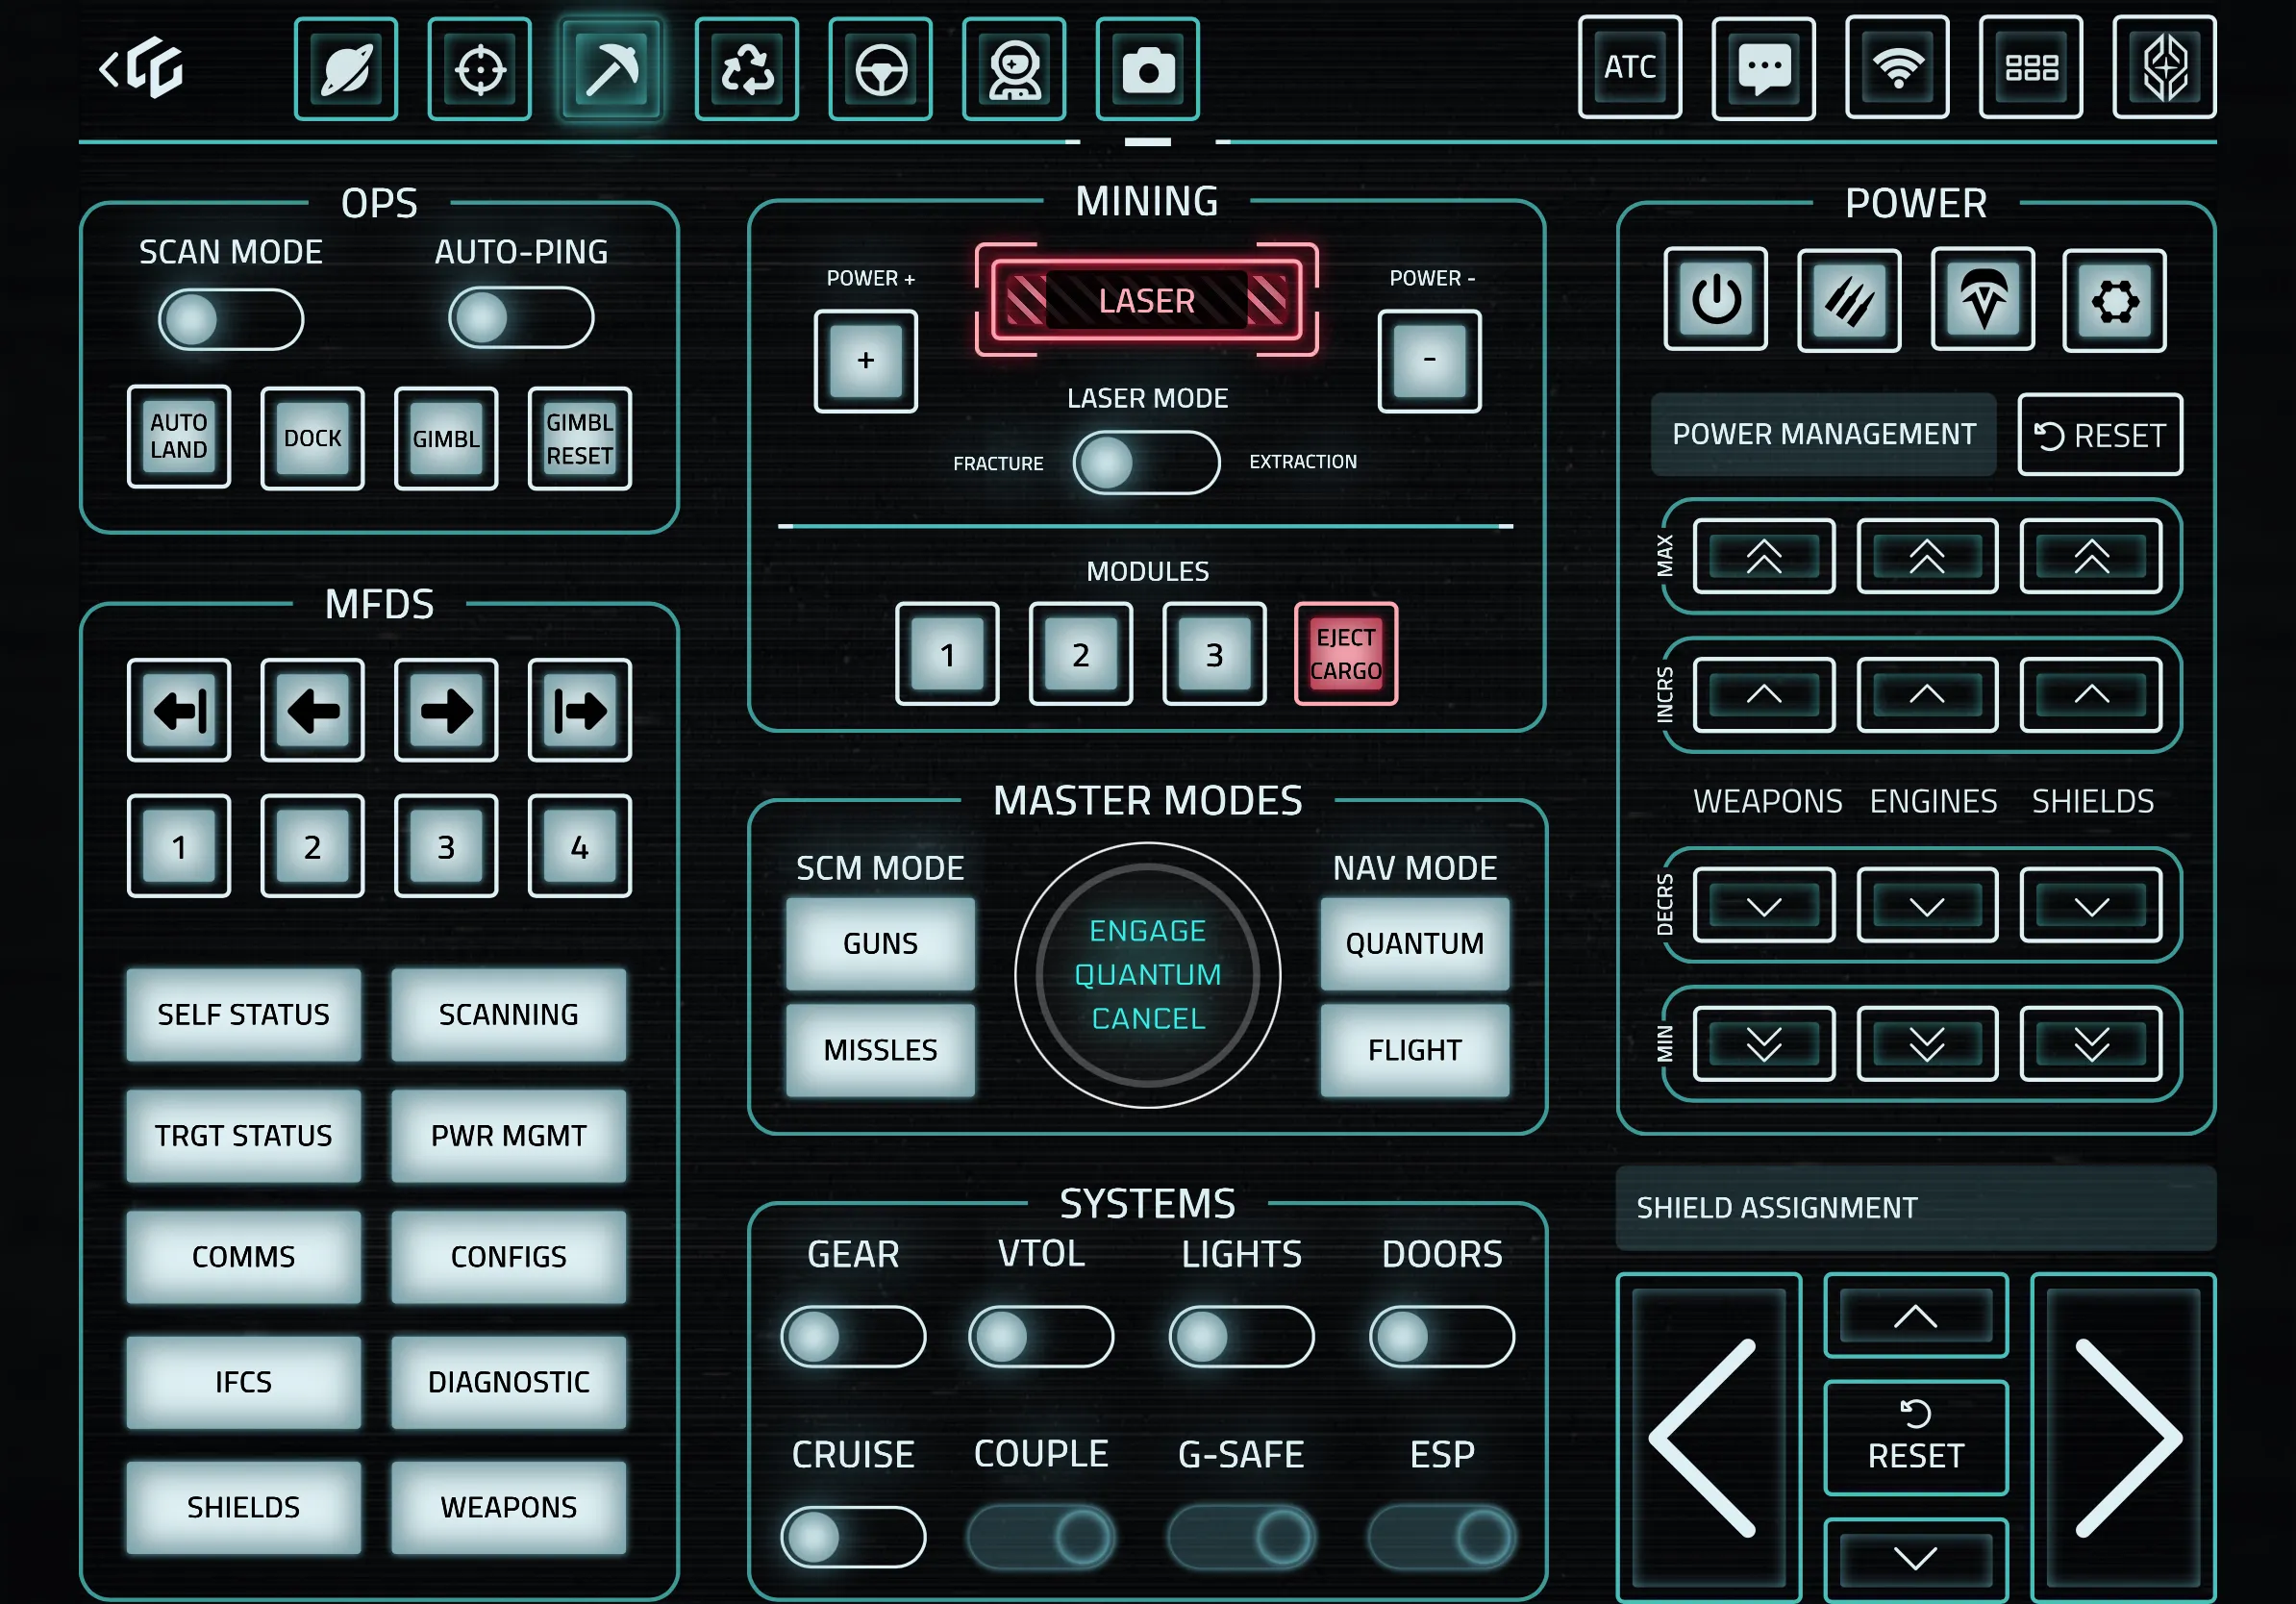The width and height of the screenshot is (2296, 1604).
Task: Open the ATC tab
Action: tap(1629, 68)
